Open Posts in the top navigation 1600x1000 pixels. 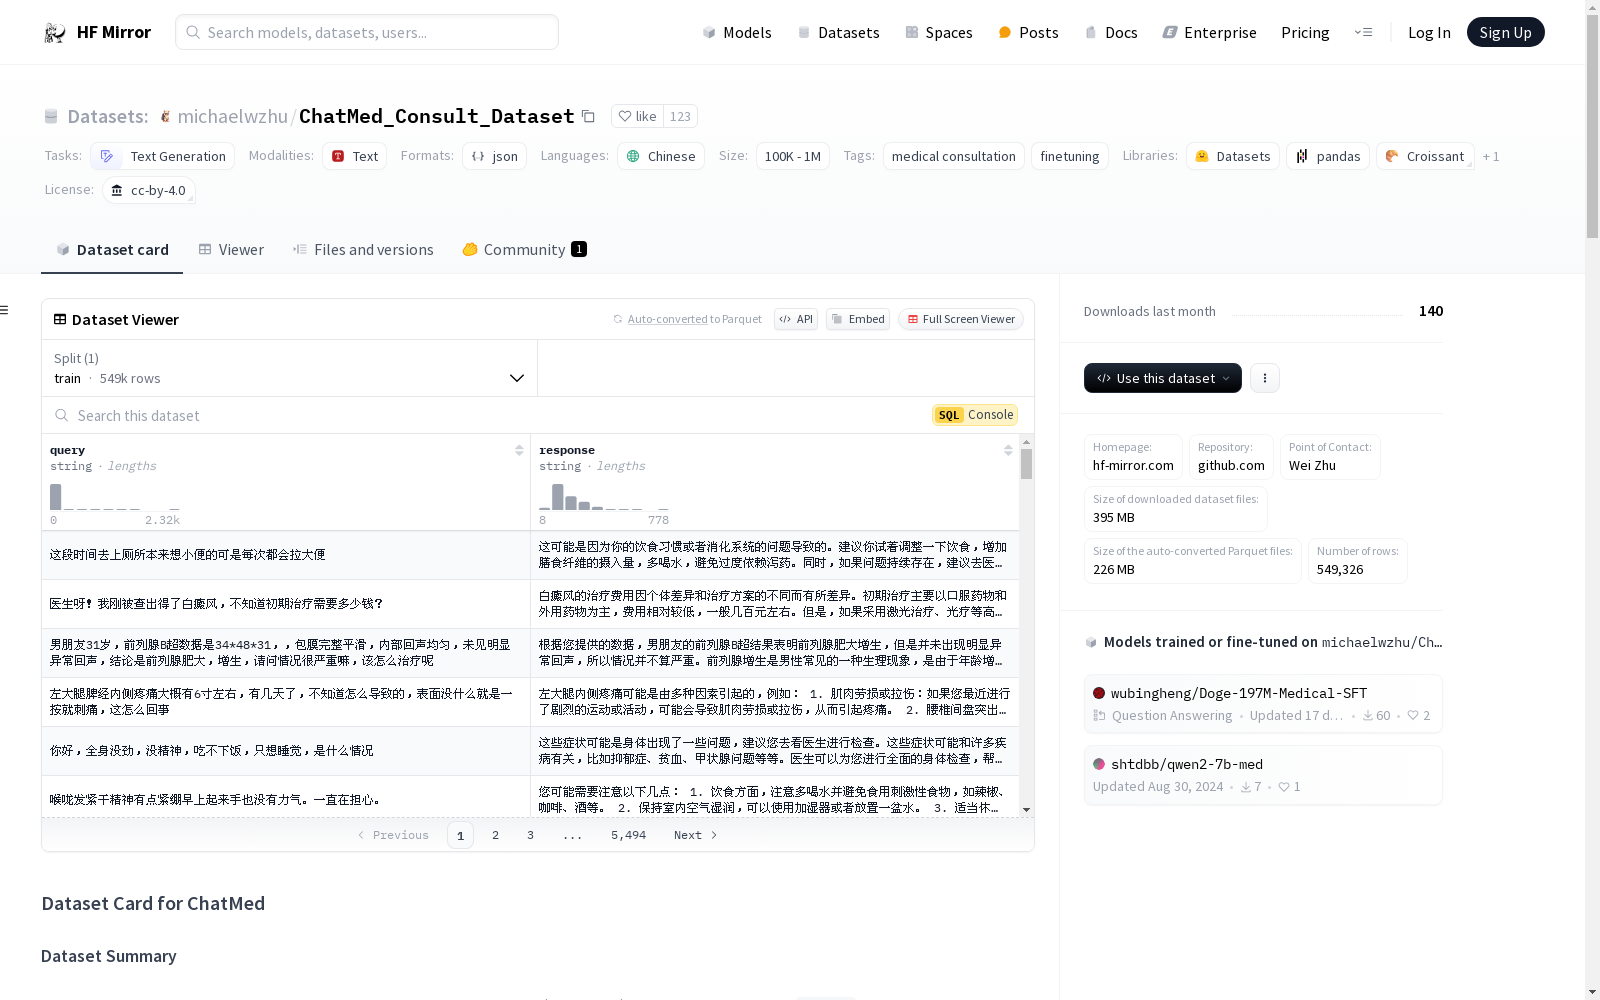pyautogui.click(x=1029, y=33)
